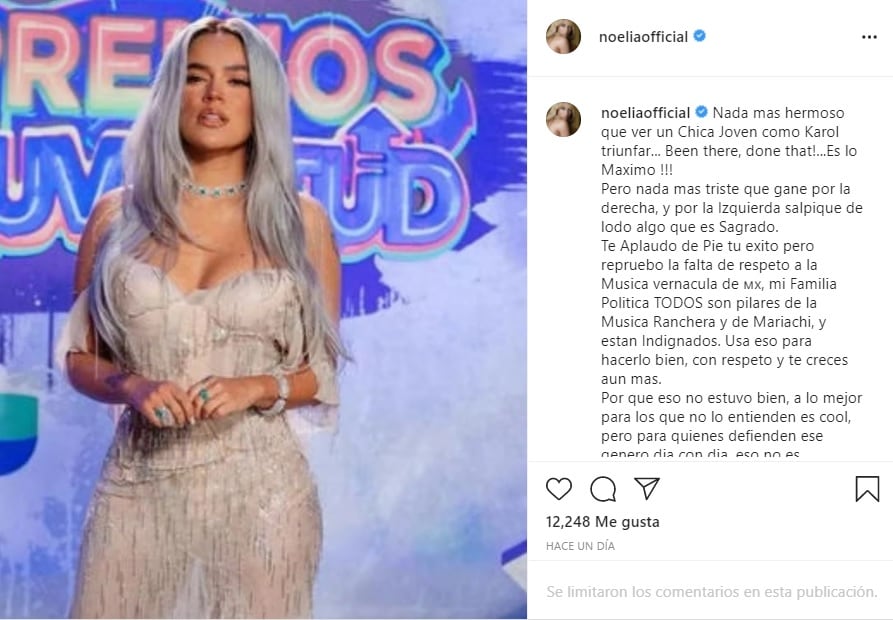The width and height of the screenshot is (893, 620).
Task: Click the verified badge beside caption username
Action: pyautogui.click(x=702, y=112)
